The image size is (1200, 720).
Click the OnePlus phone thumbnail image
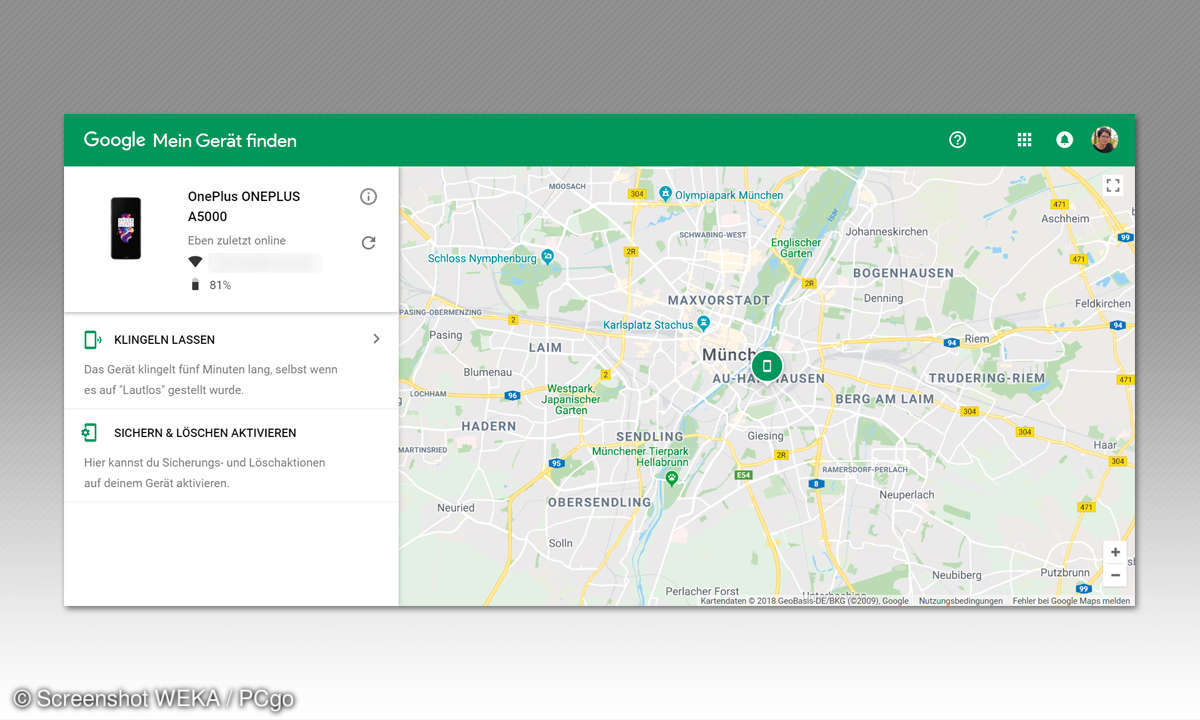click(x=126, y=228)
